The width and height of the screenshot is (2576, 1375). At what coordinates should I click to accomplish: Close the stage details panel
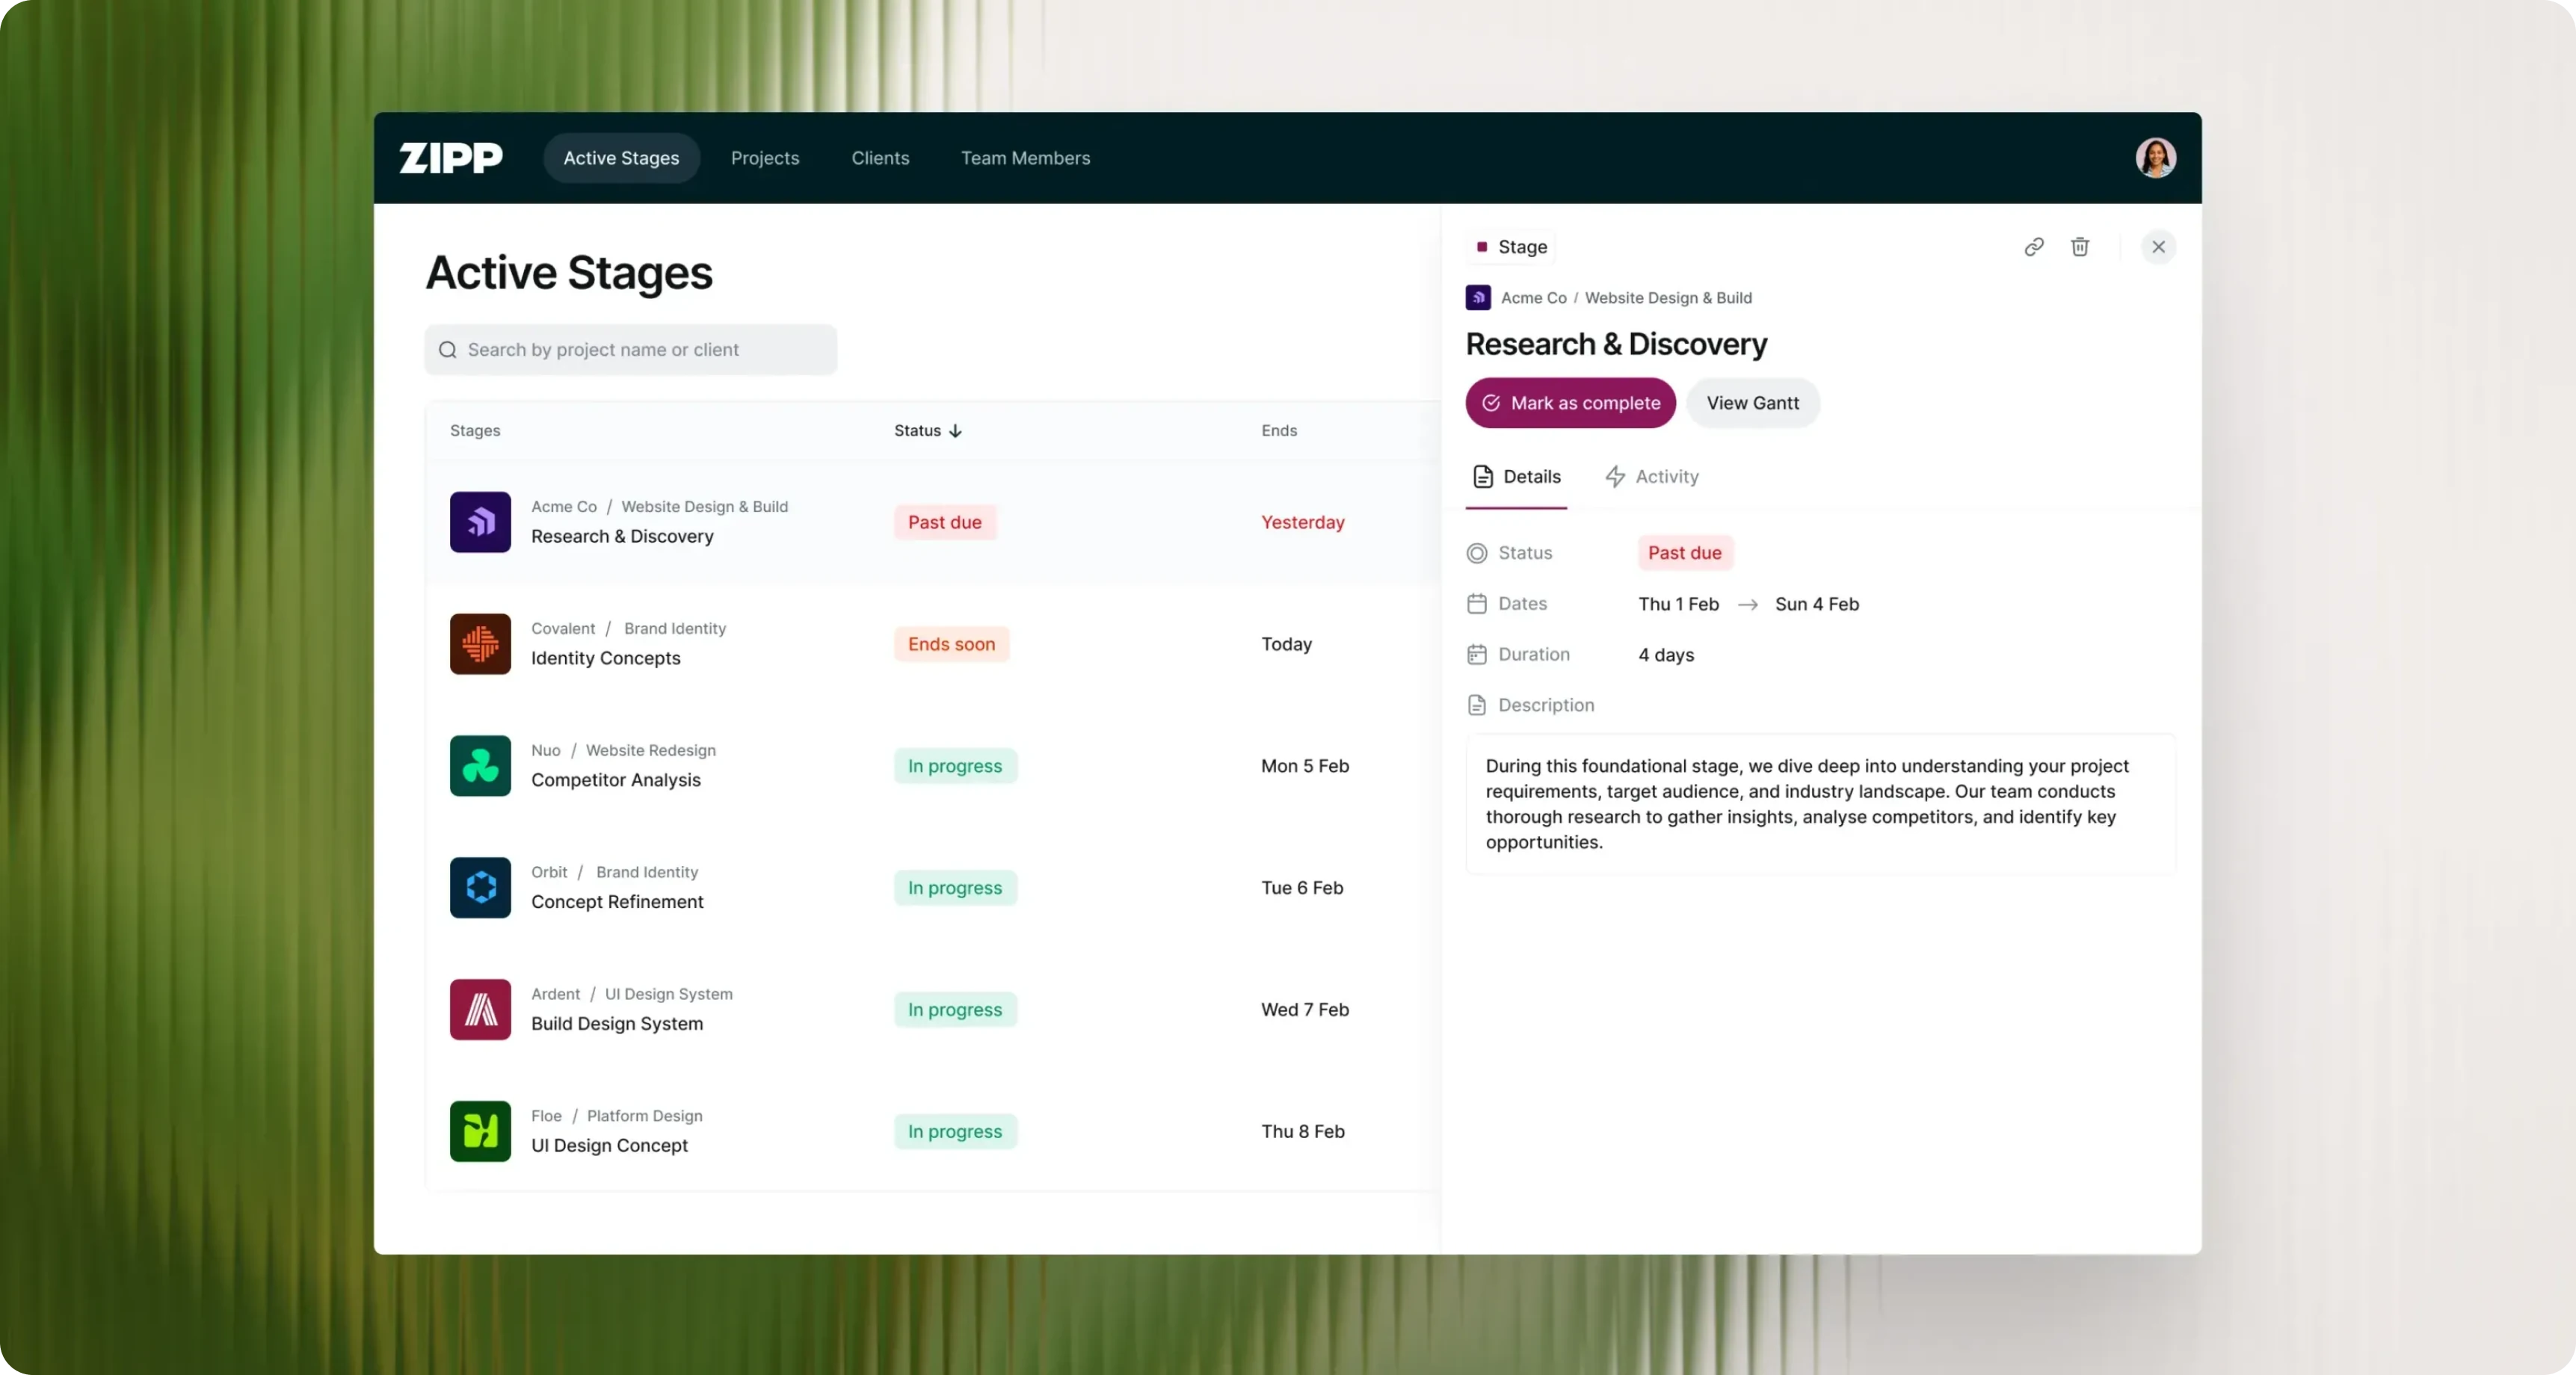click(2158, 247)
